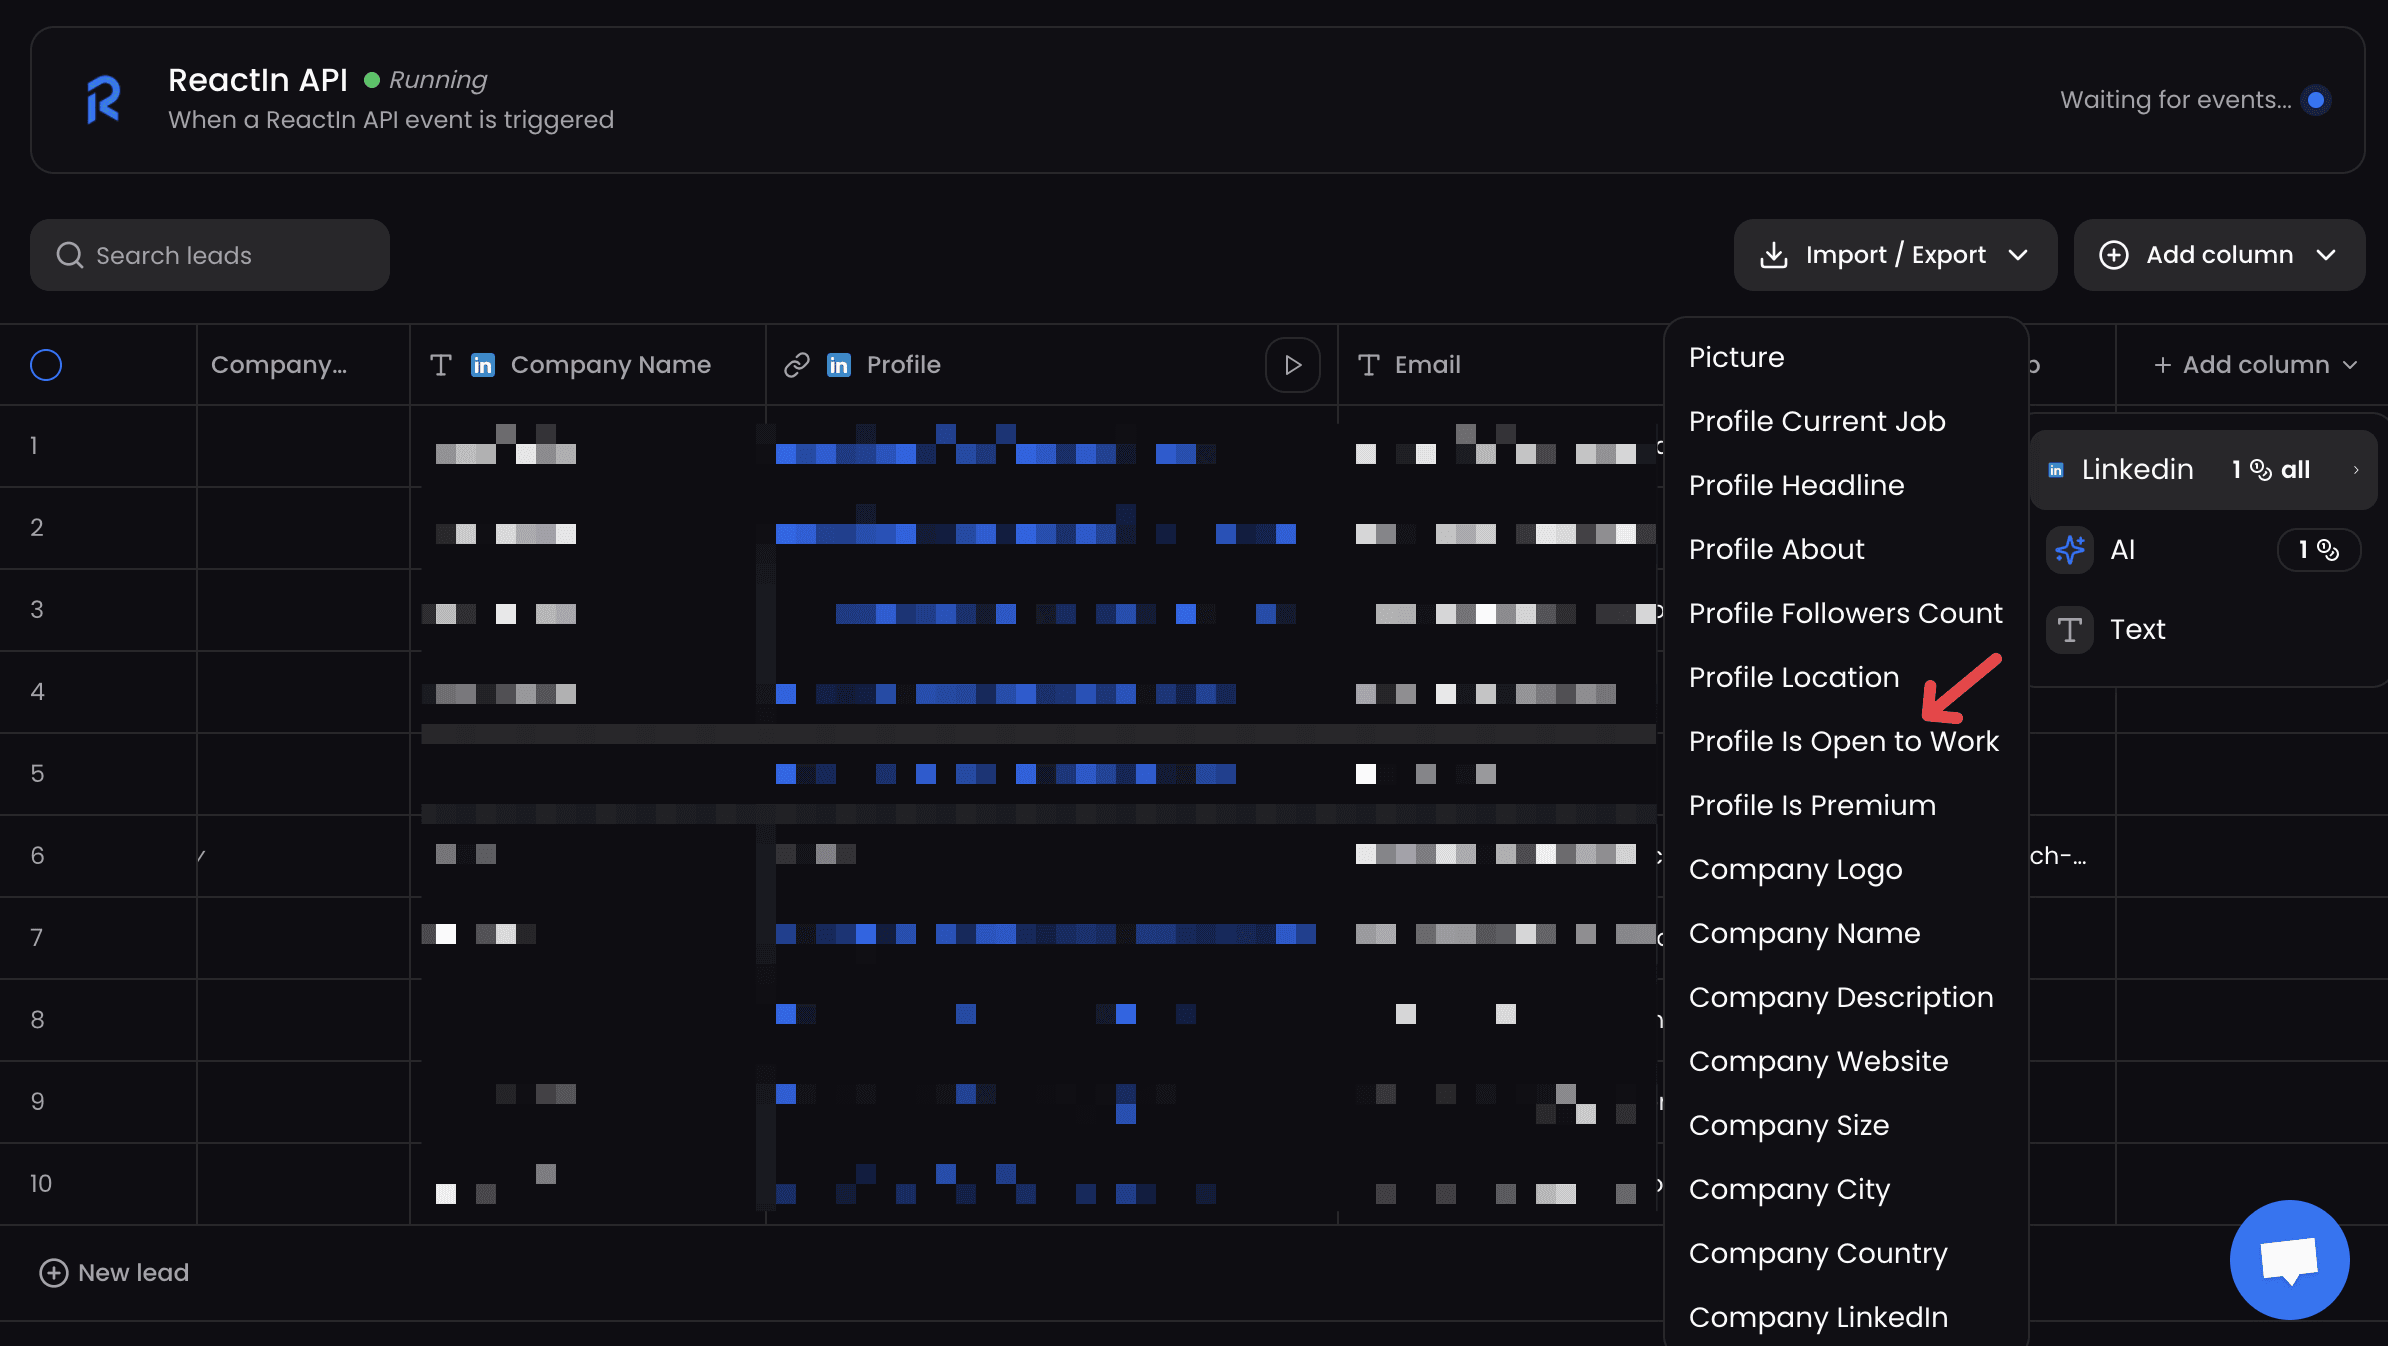This screenshot has height=1346, width=2388.
Task: Choose Company Logo option
Action: coord(1796,869)
